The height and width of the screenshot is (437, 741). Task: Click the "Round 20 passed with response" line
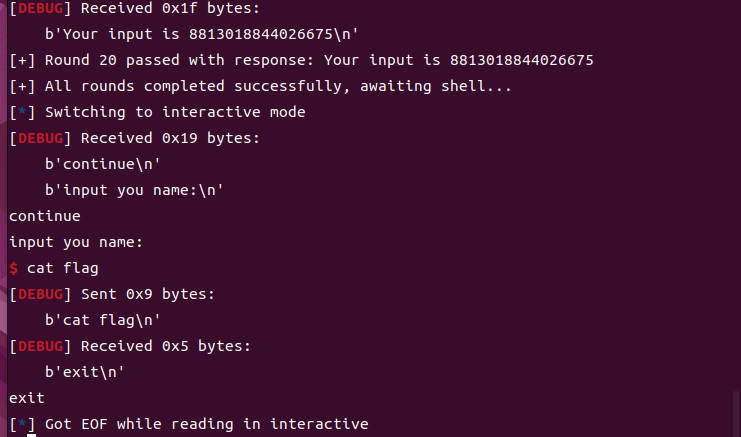tap(300, 61)
